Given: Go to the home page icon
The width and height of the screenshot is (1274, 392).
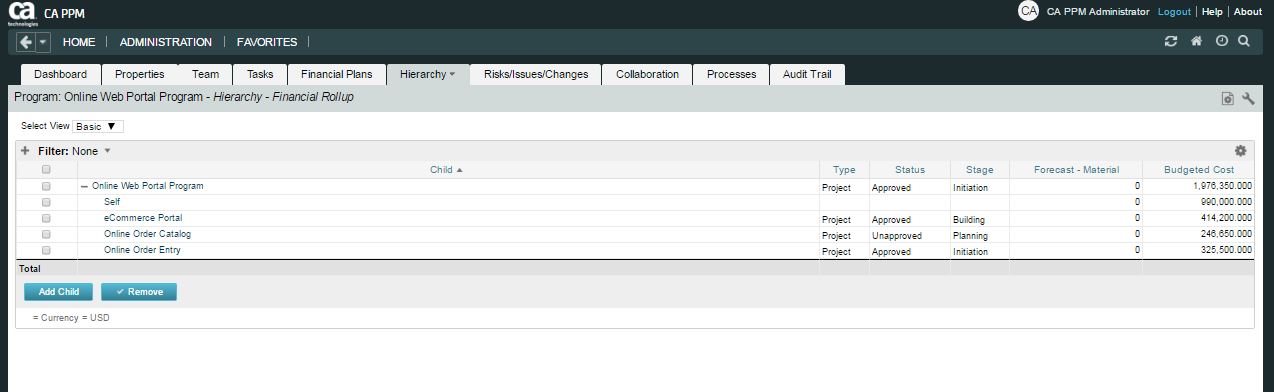Looking at the screenshot, I should click(x=1196, y=41).
